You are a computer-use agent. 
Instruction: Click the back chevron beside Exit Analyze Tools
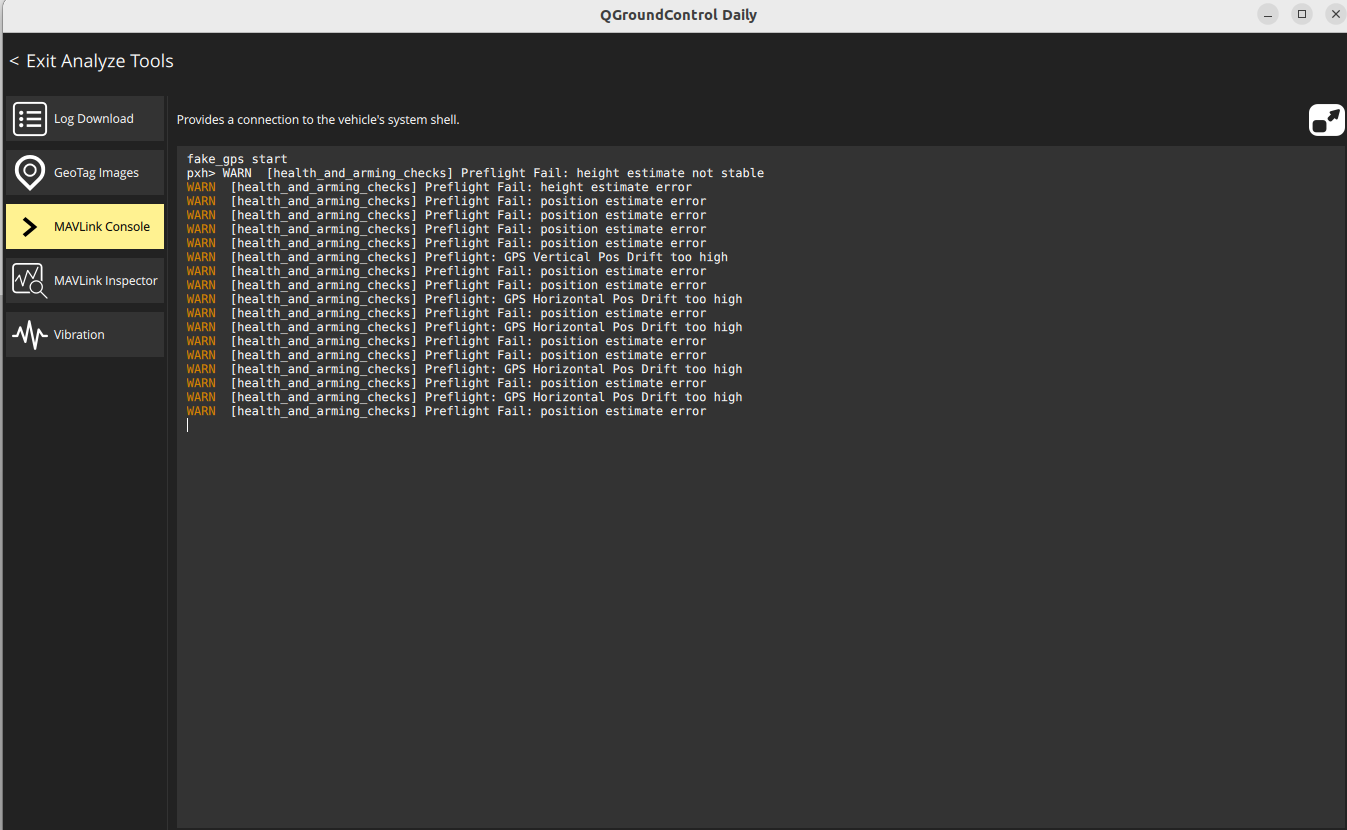14,62
